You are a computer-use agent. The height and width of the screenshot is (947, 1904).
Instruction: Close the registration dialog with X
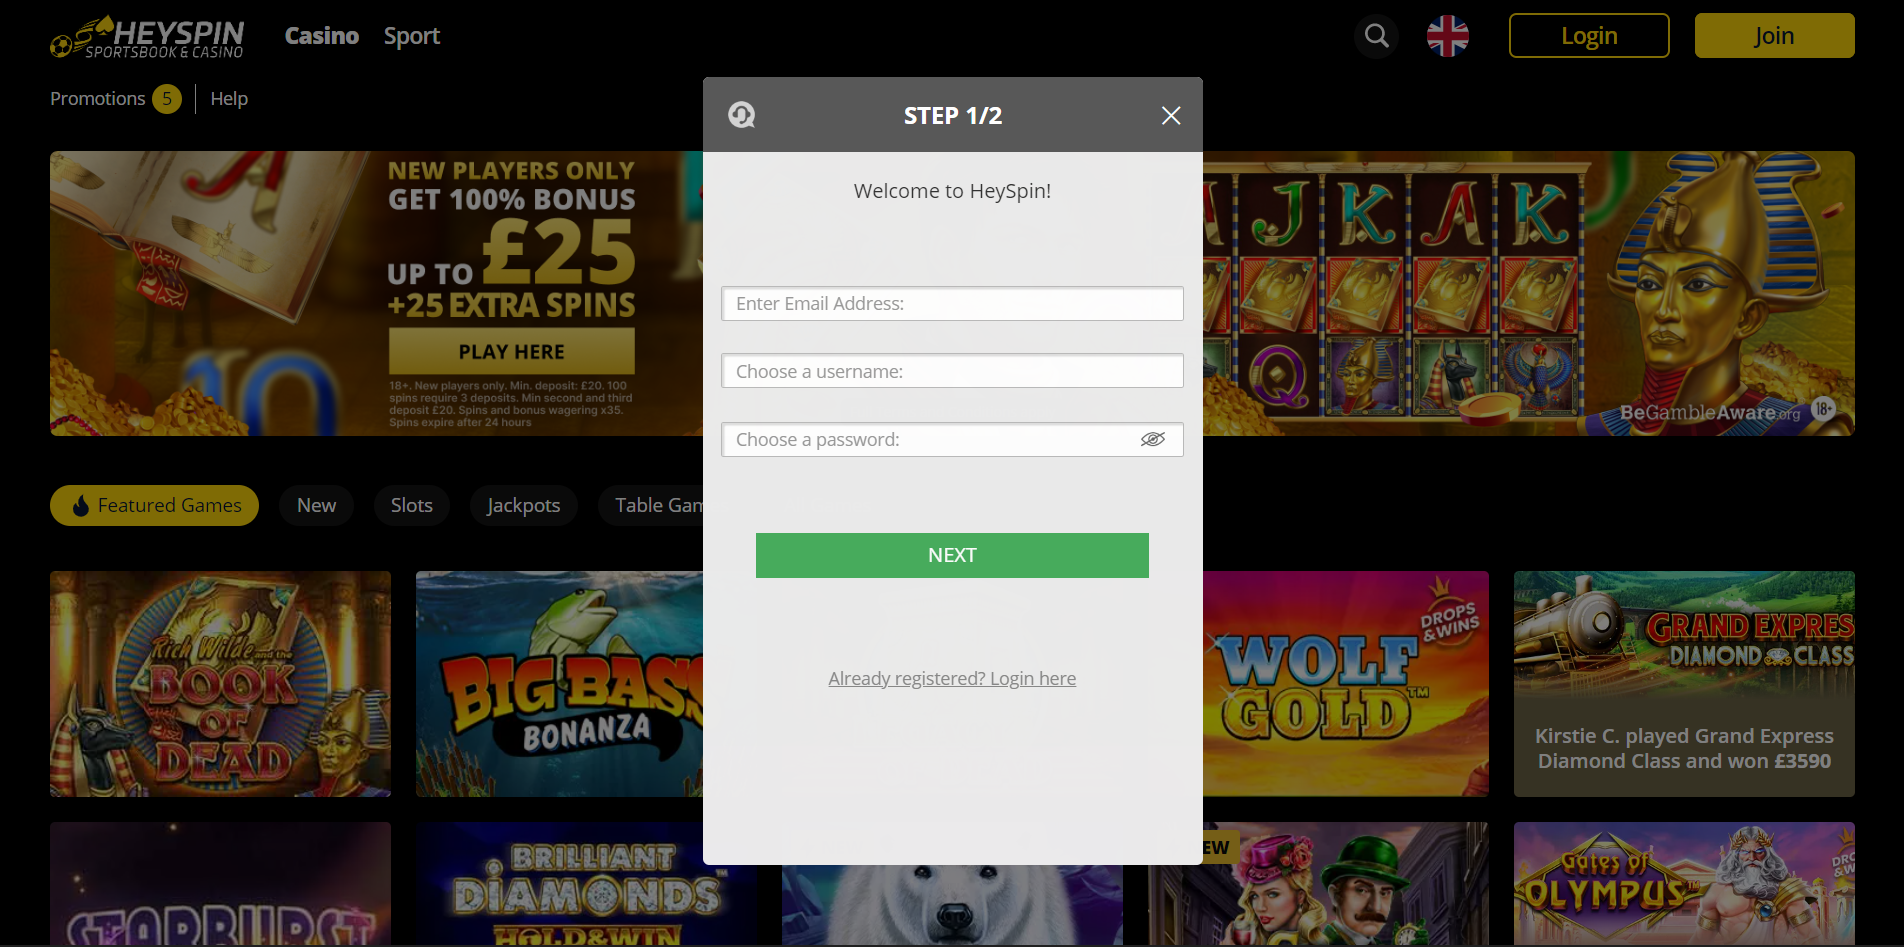tap(1171, 116)
